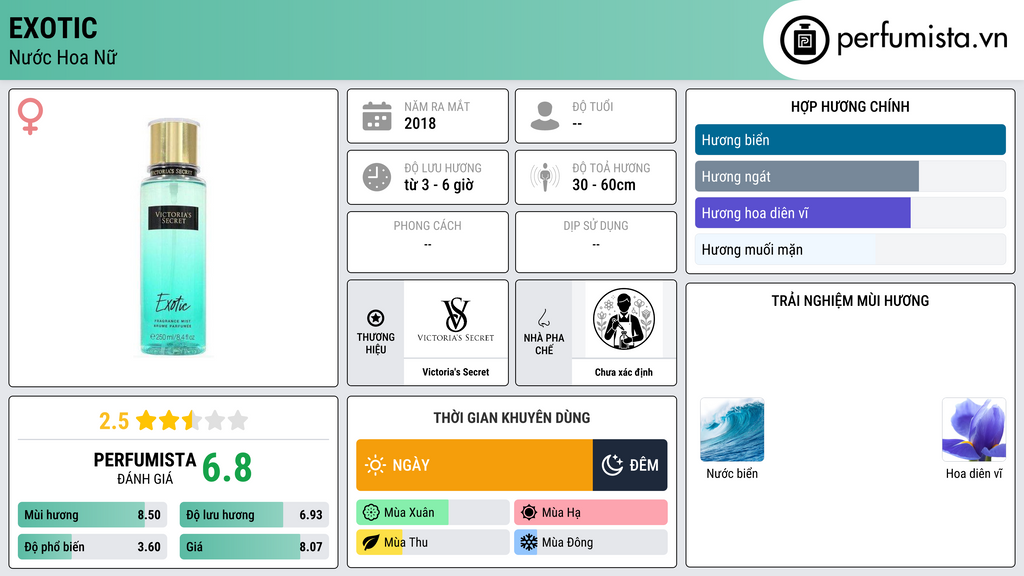Click the Độ phổ biến 3.60 score bar

92,547
